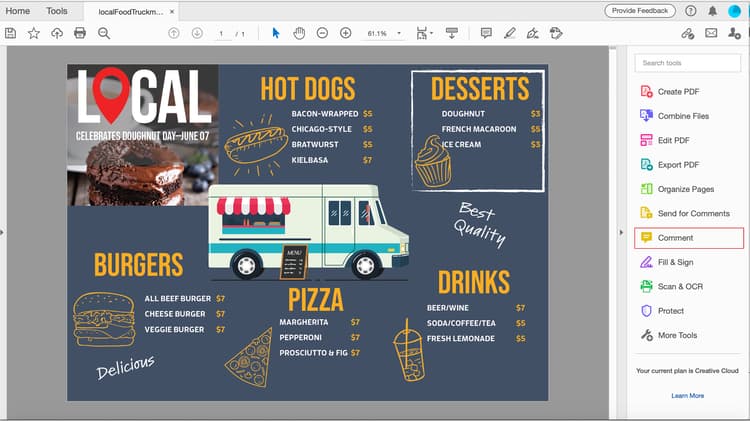Open the zoom percentage dropdown
Viewport: 750px width, 421px height.
pyautogui.click(x=399, y=33)
